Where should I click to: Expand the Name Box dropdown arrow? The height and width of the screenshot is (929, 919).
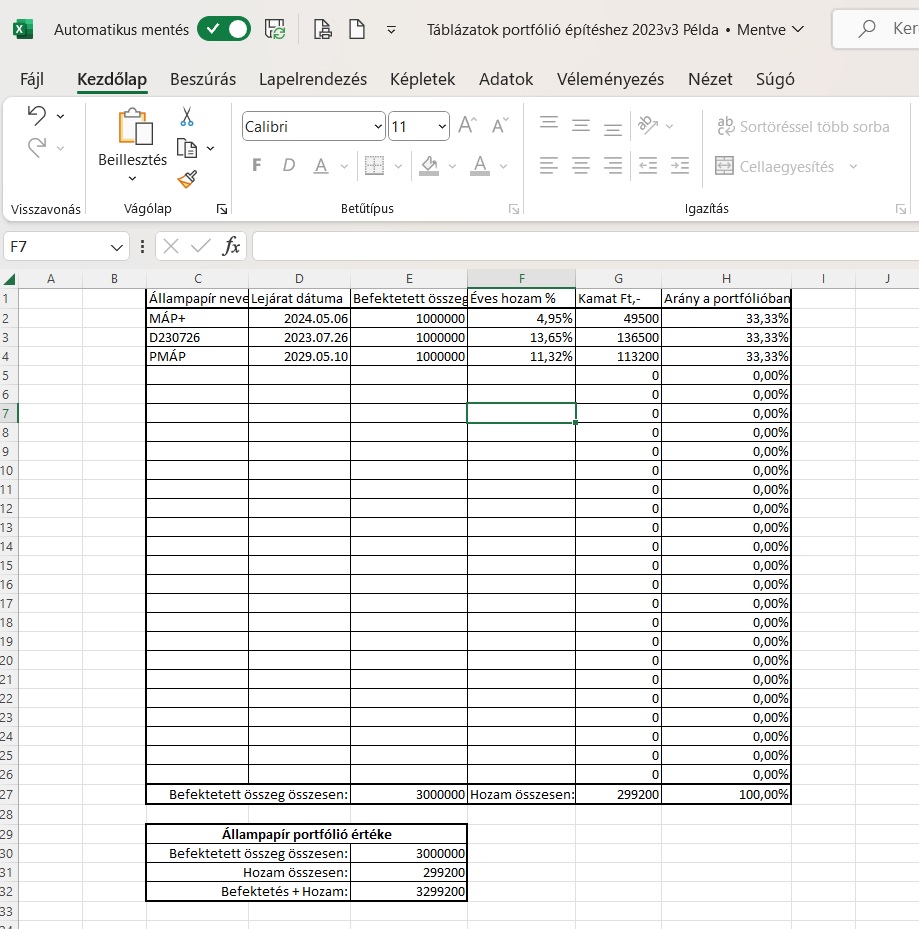tap(117, 246)
